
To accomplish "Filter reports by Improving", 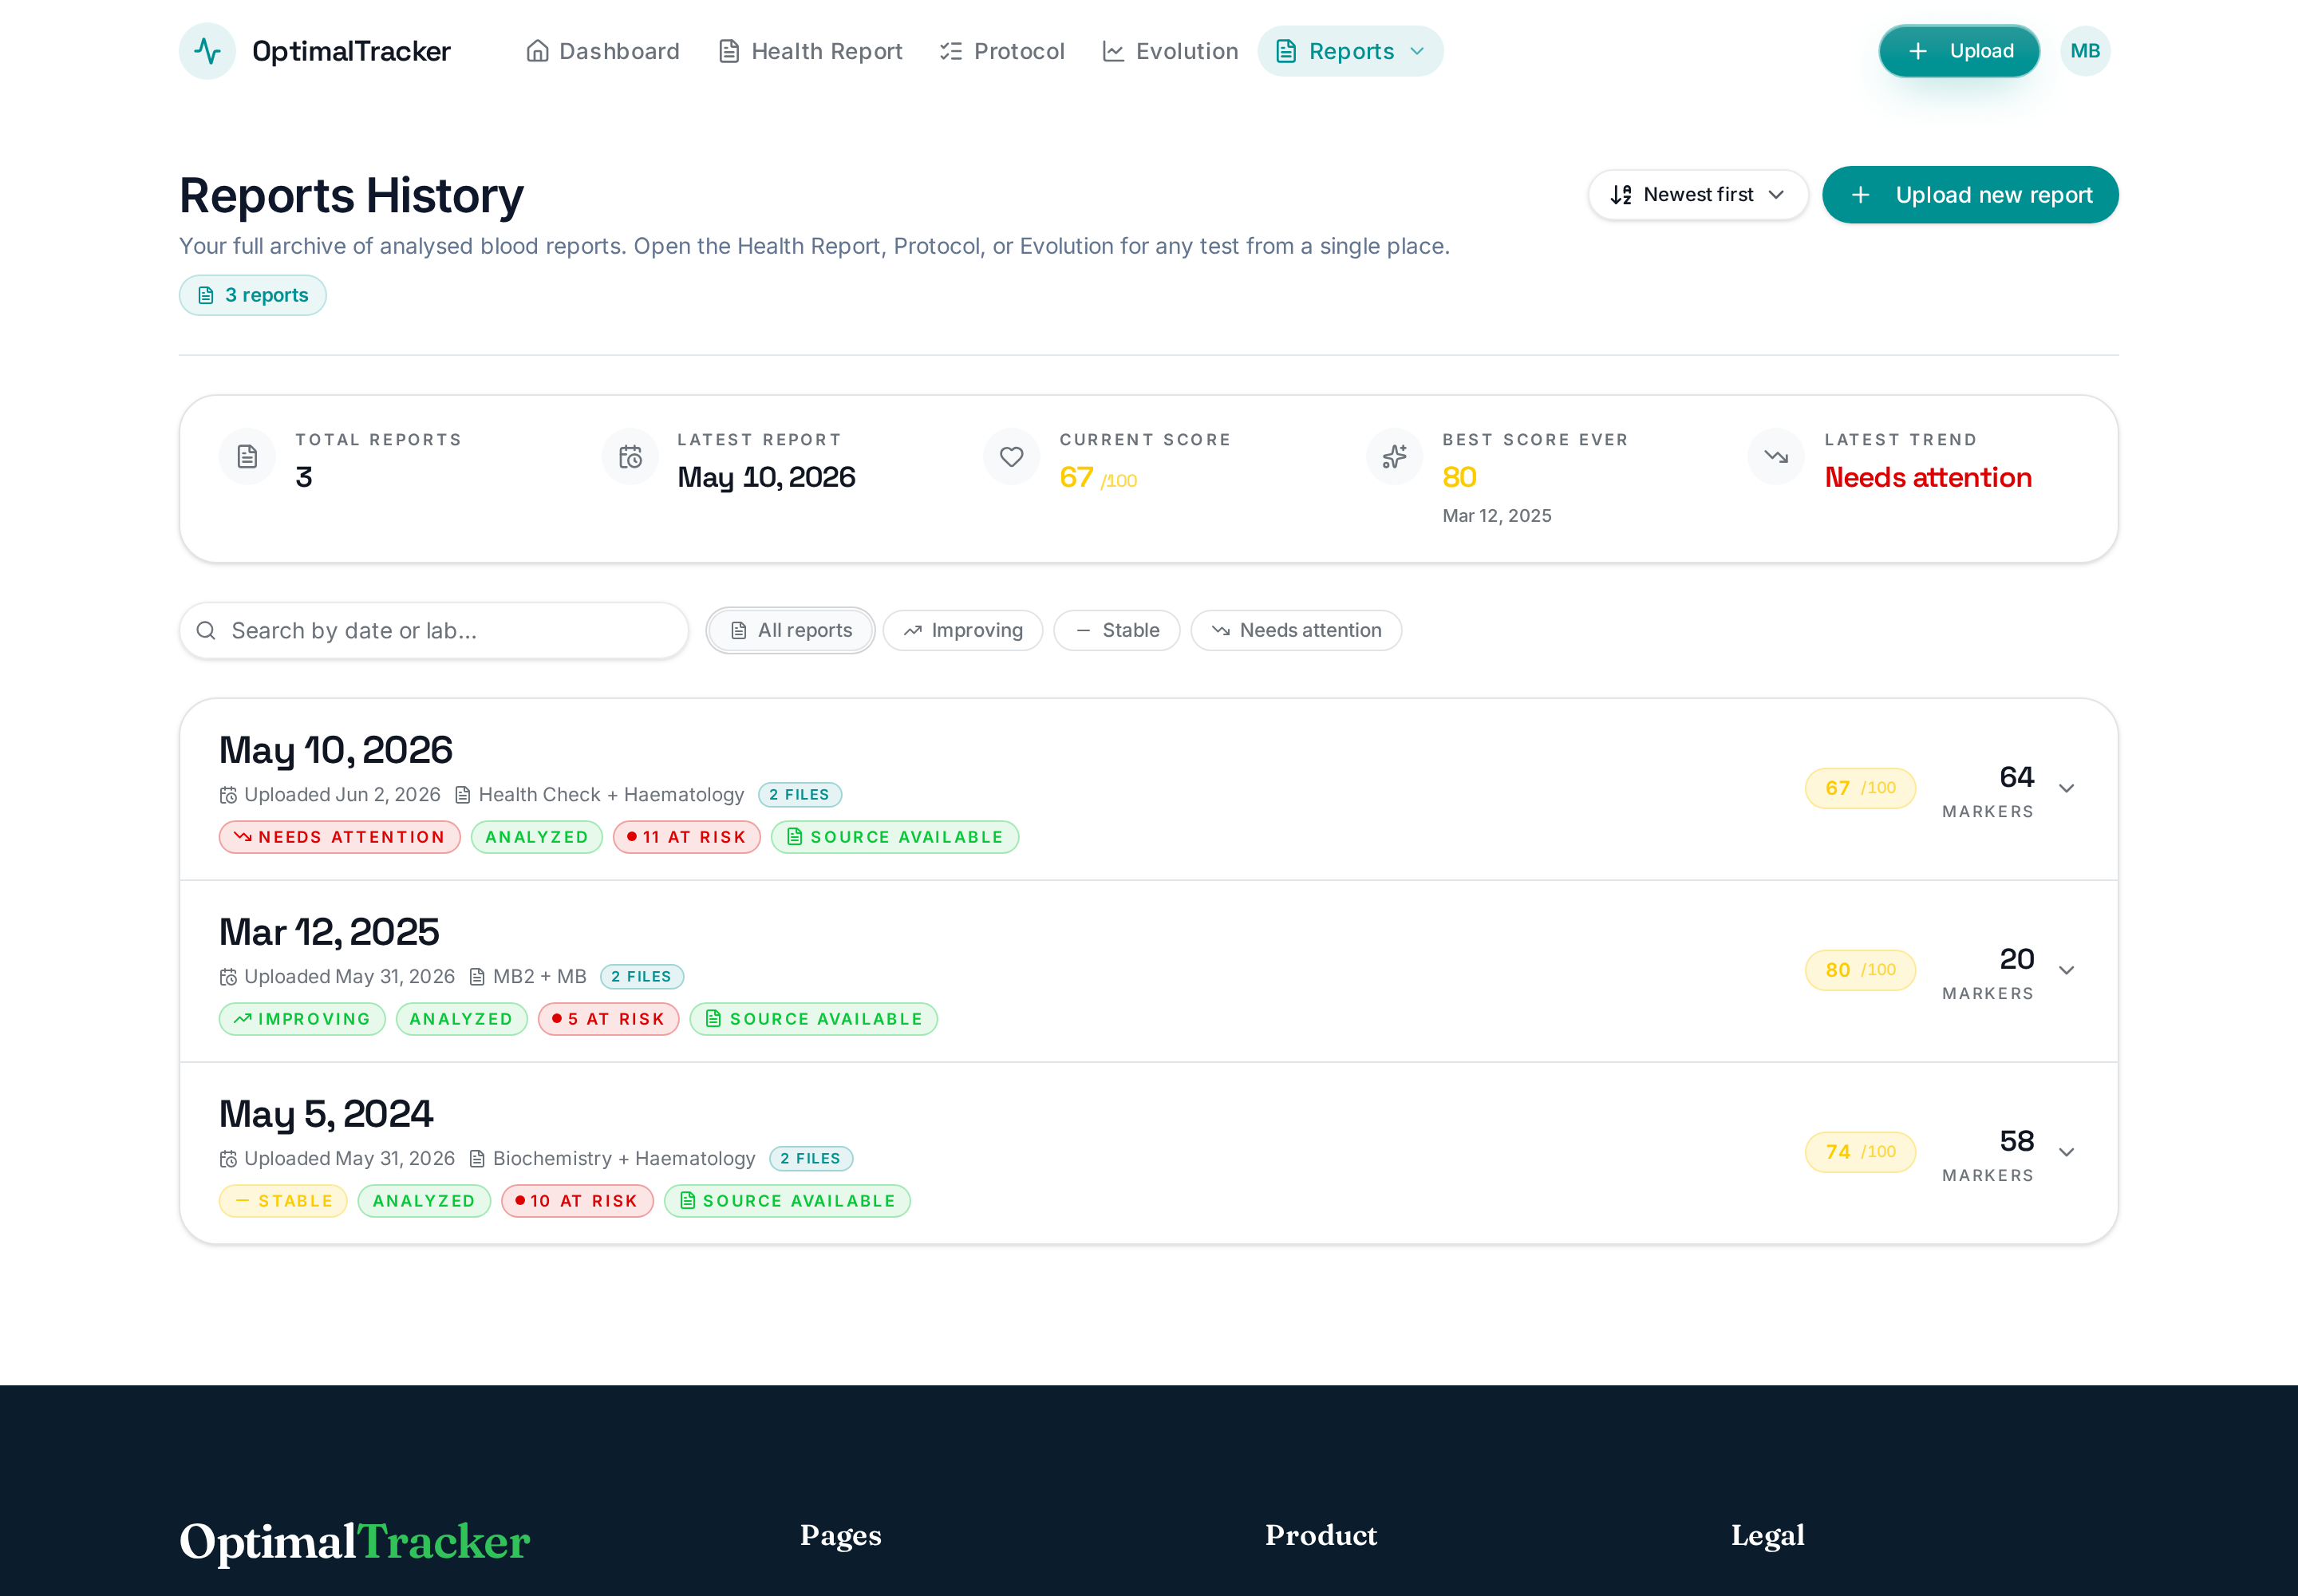I will (963, 630).
